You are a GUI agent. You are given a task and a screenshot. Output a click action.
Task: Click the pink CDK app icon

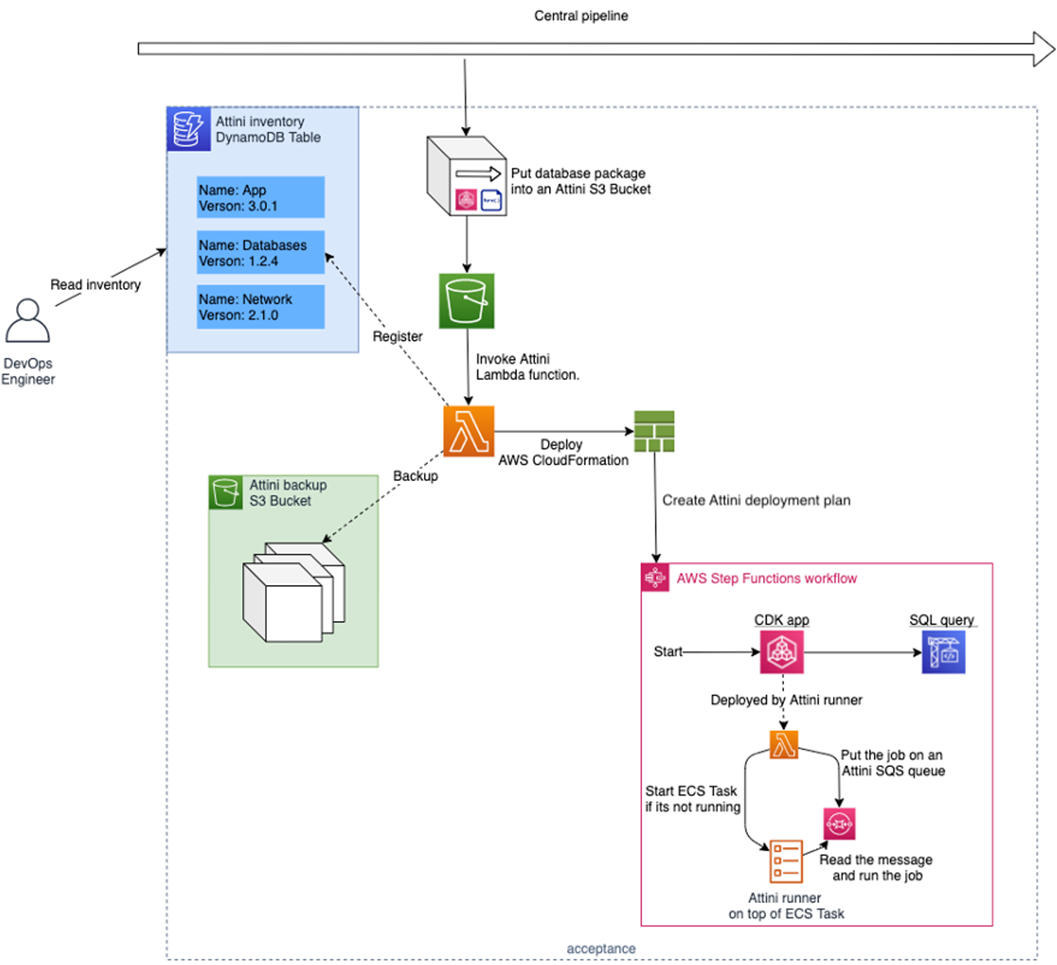point(781,651)
